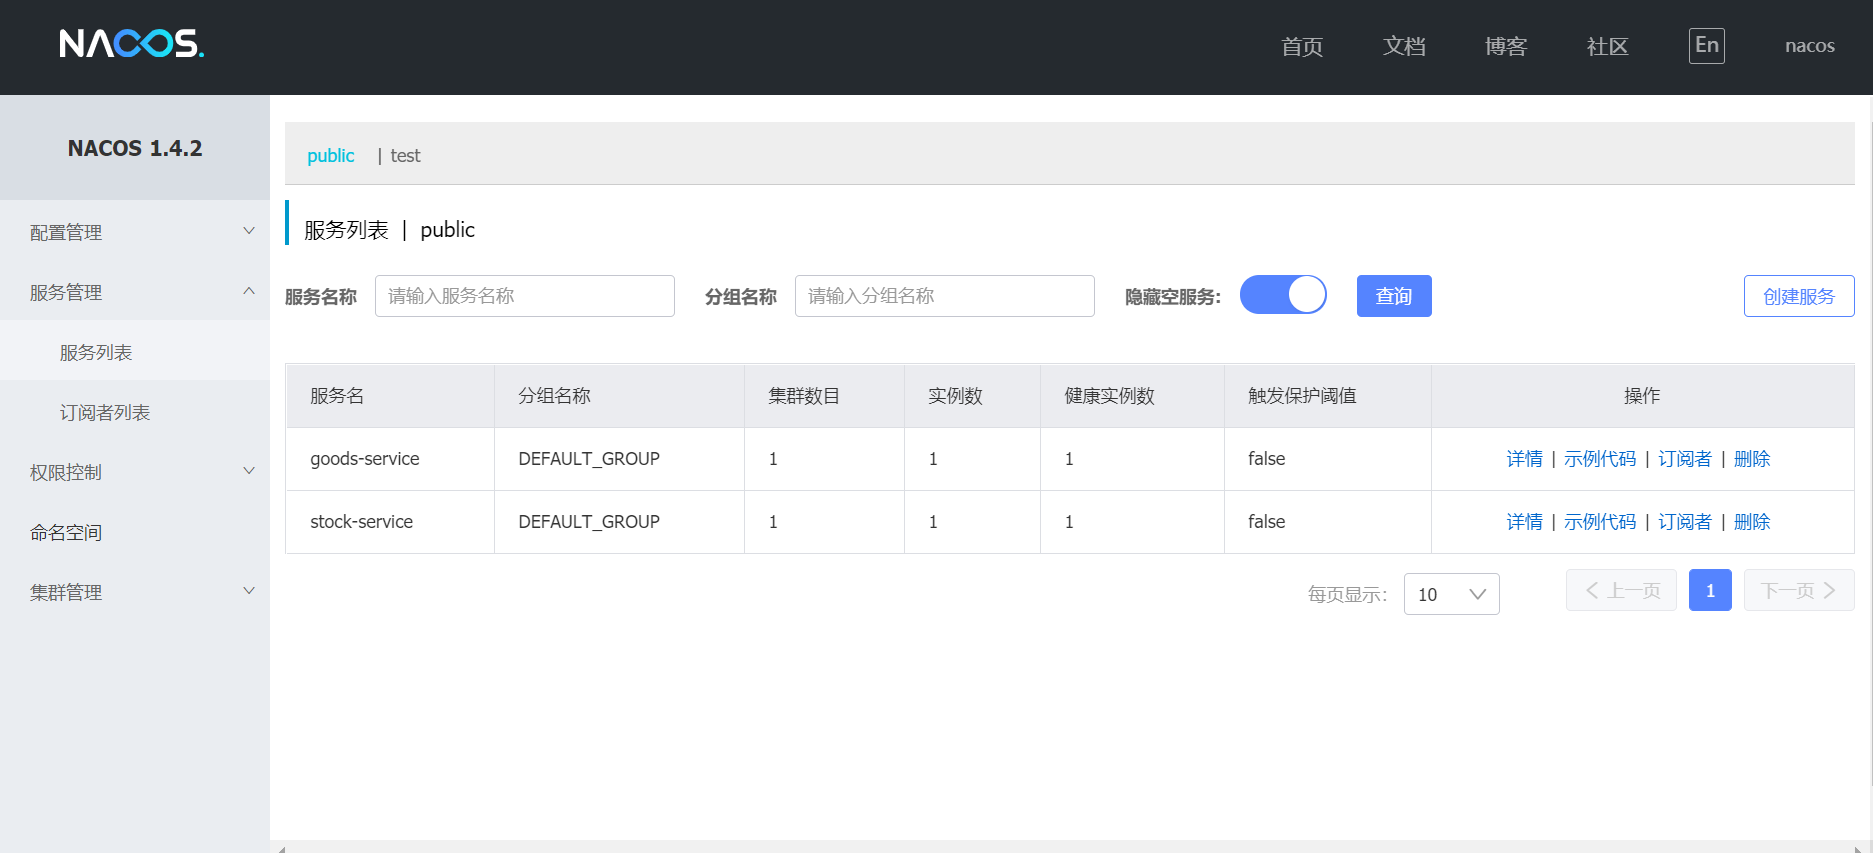This screenshot has width=1873, height=853.
Task: Click the 集群数目 column header
Action: click(825, 396)
